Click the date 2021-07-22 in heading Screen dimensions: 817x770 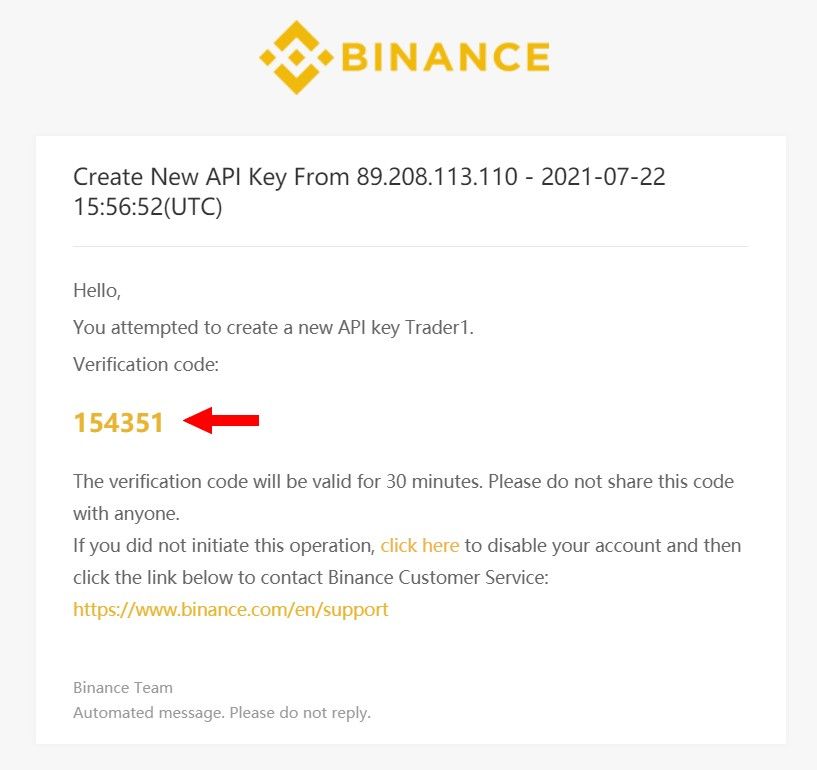tap(603, 177)
